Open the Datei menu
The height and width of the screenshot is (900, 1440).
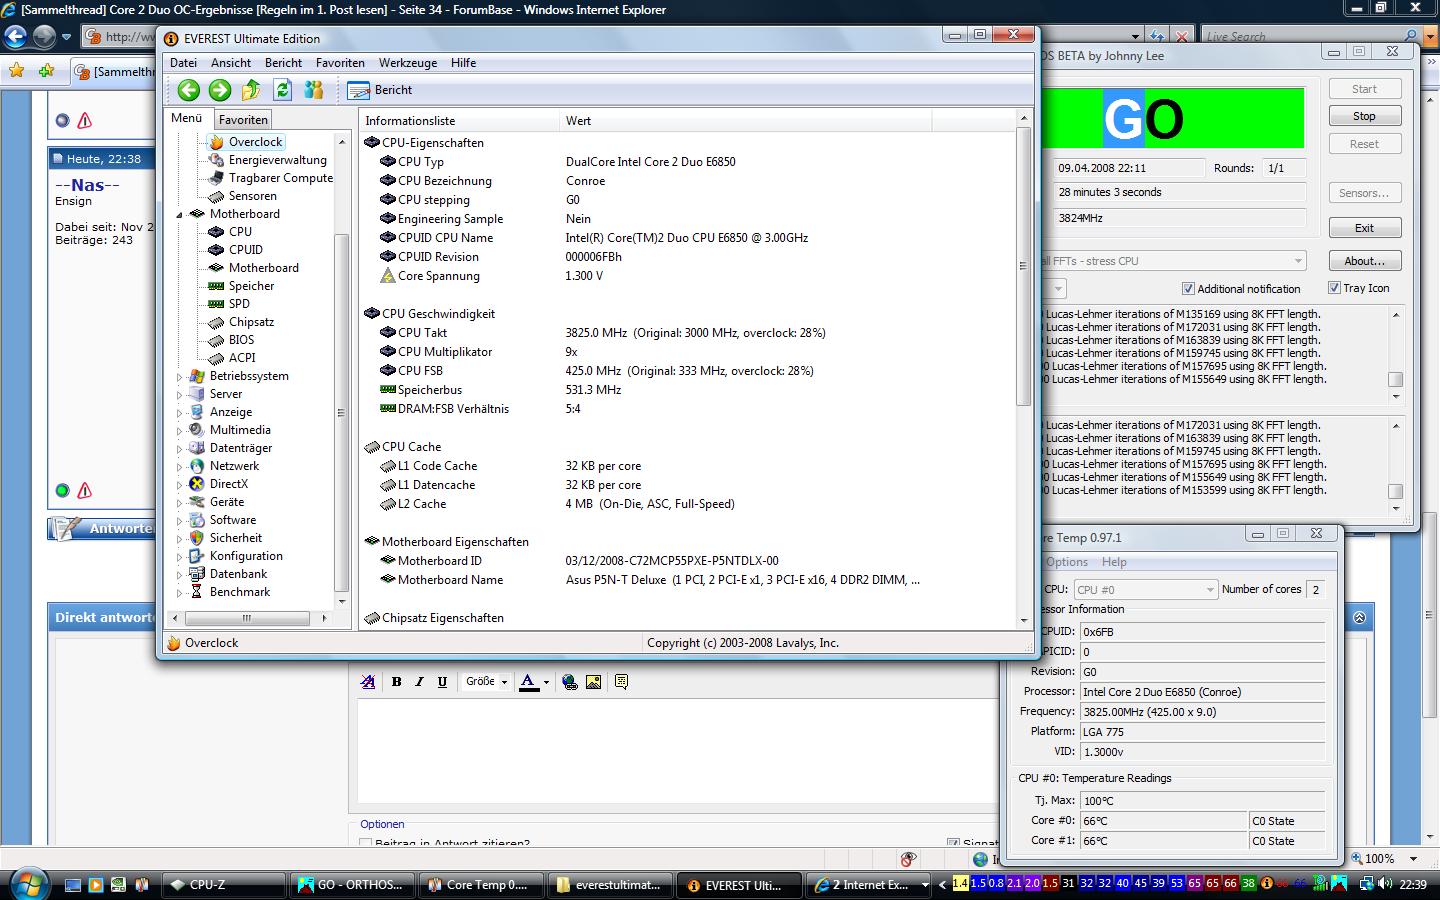(x=183, y=63)
